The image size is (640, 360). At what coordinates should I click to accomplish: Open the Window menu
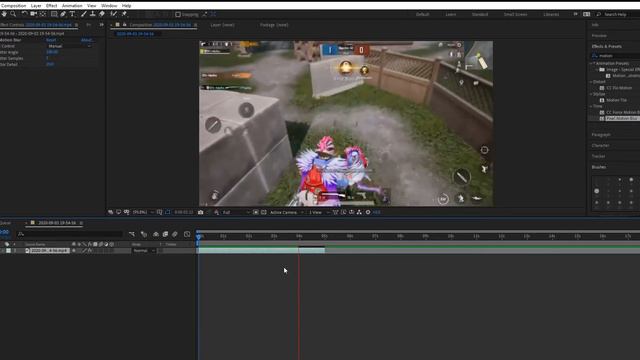pos(109,6)
